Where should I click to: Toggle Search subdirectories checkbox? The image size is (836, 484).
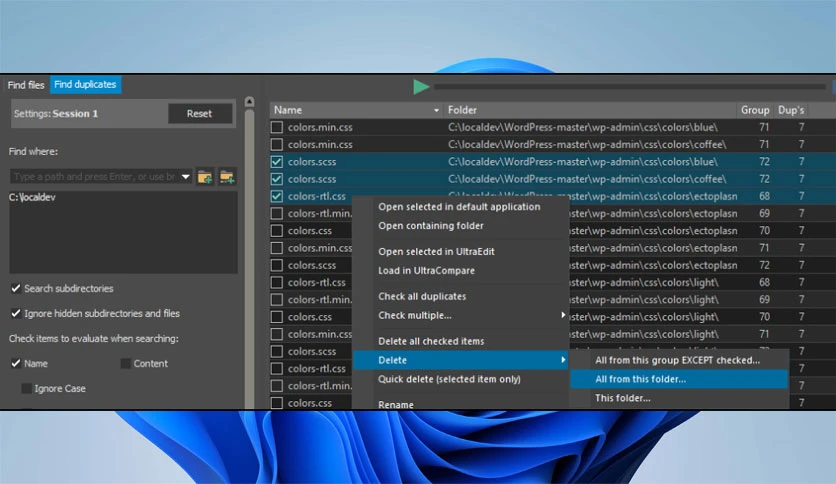[x=16, y=288]
